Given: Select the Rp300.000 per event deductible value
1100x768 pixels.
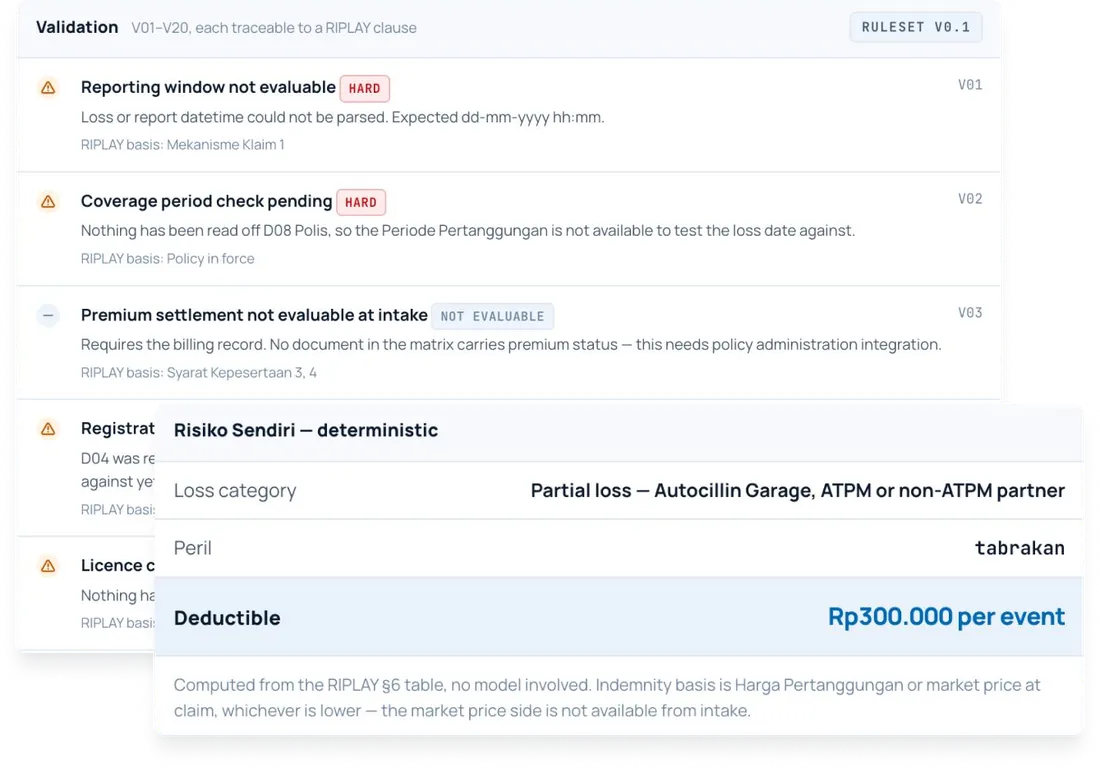Looking at the screenshot, I should 946,617.
